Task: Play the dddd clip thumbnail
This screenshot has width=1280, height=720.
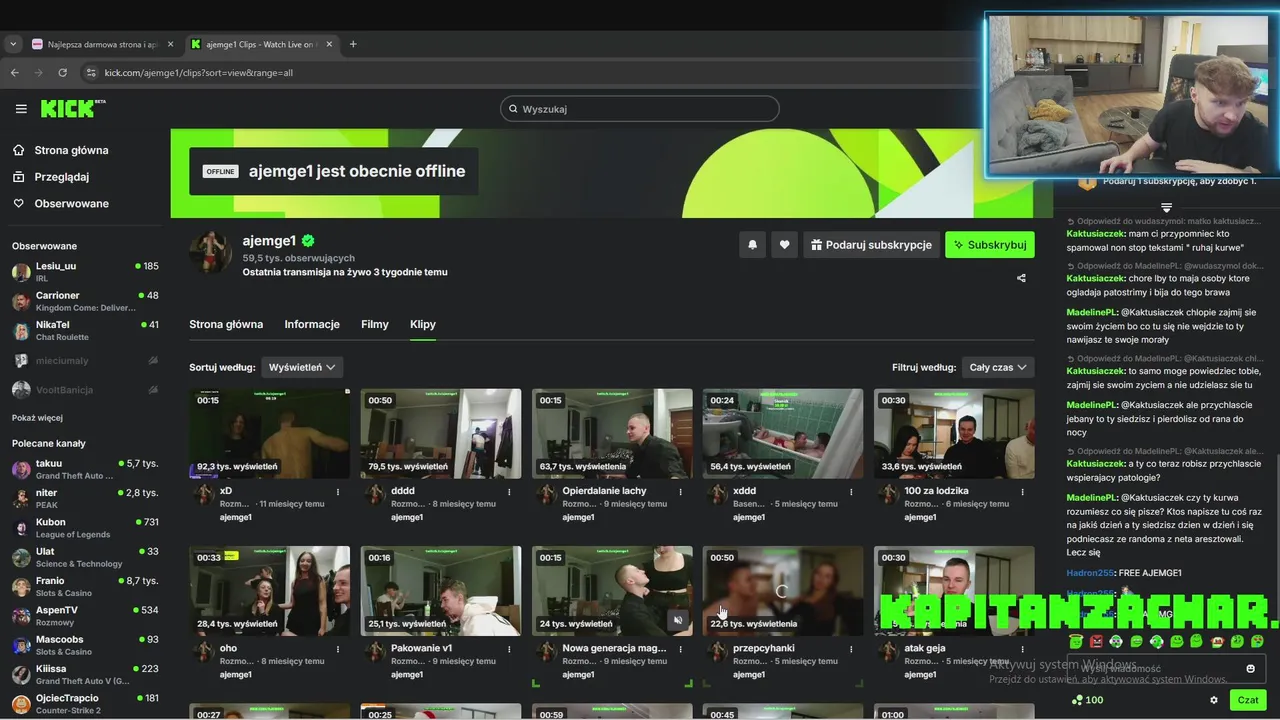Action: coord(441,434)
